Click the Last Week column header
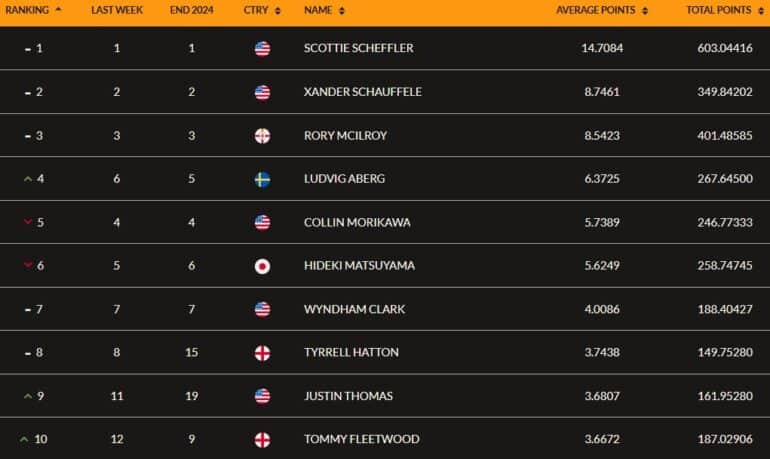The width and height of the screenshot is (770, 459). [117, 10]
